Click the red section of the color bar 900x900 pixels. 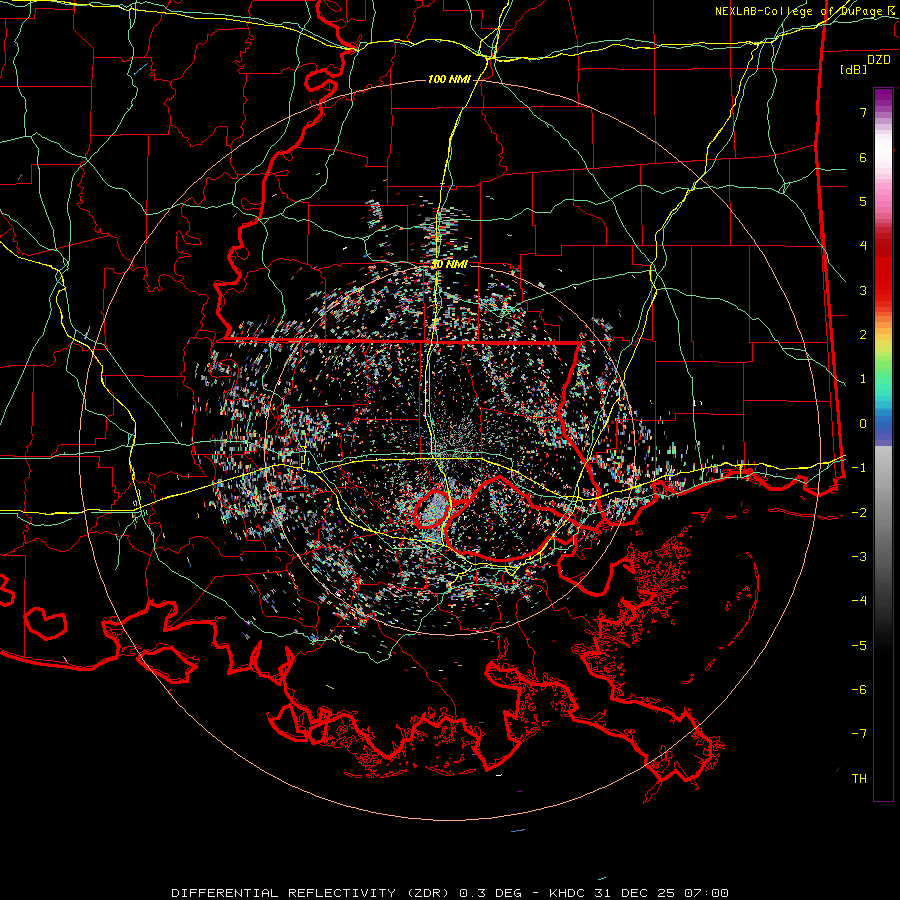[883, 270]
